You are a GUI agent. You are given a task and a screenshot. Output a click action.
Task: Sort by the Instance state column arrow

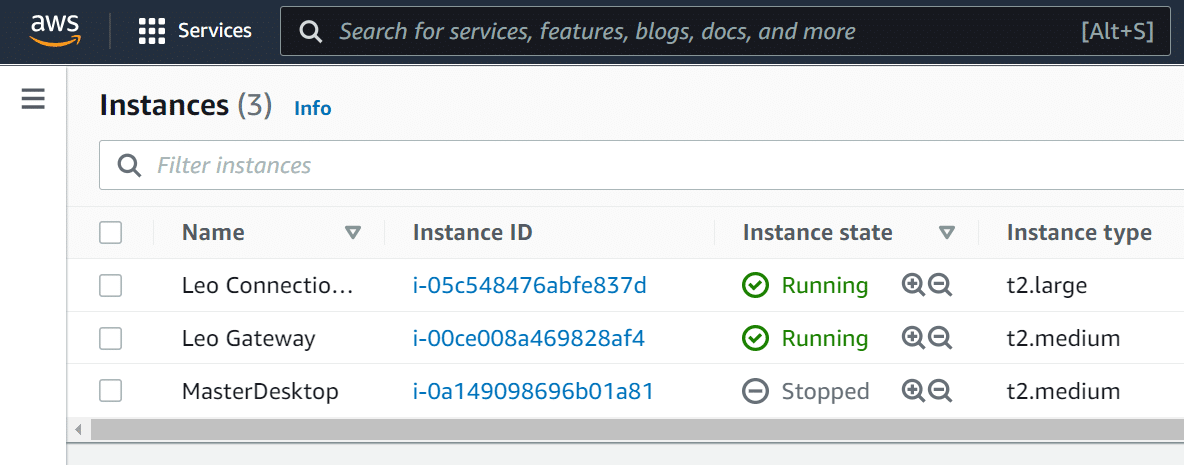[947, 232]
